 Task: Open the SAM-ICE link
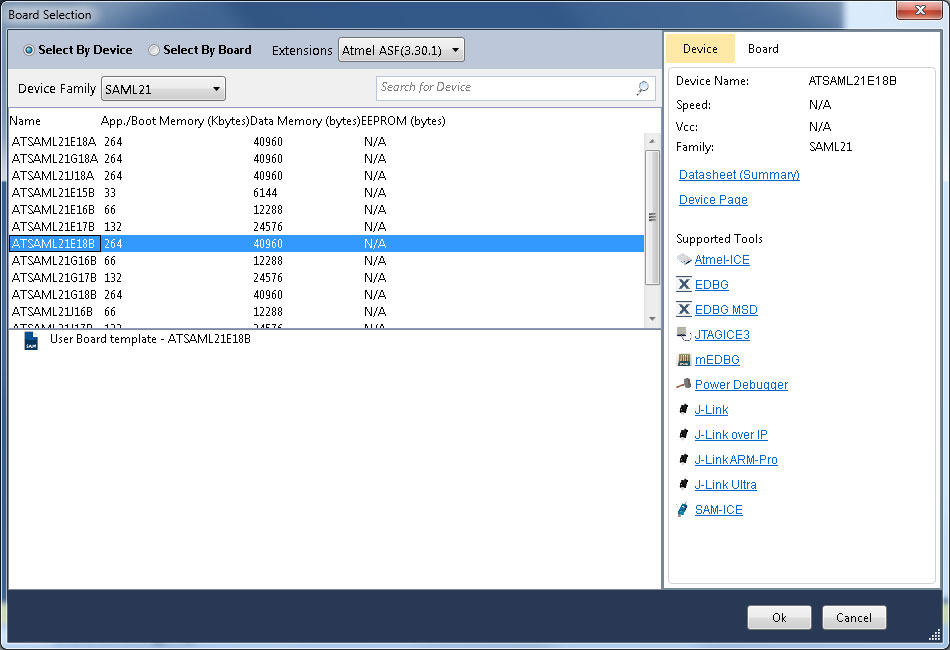719,509
